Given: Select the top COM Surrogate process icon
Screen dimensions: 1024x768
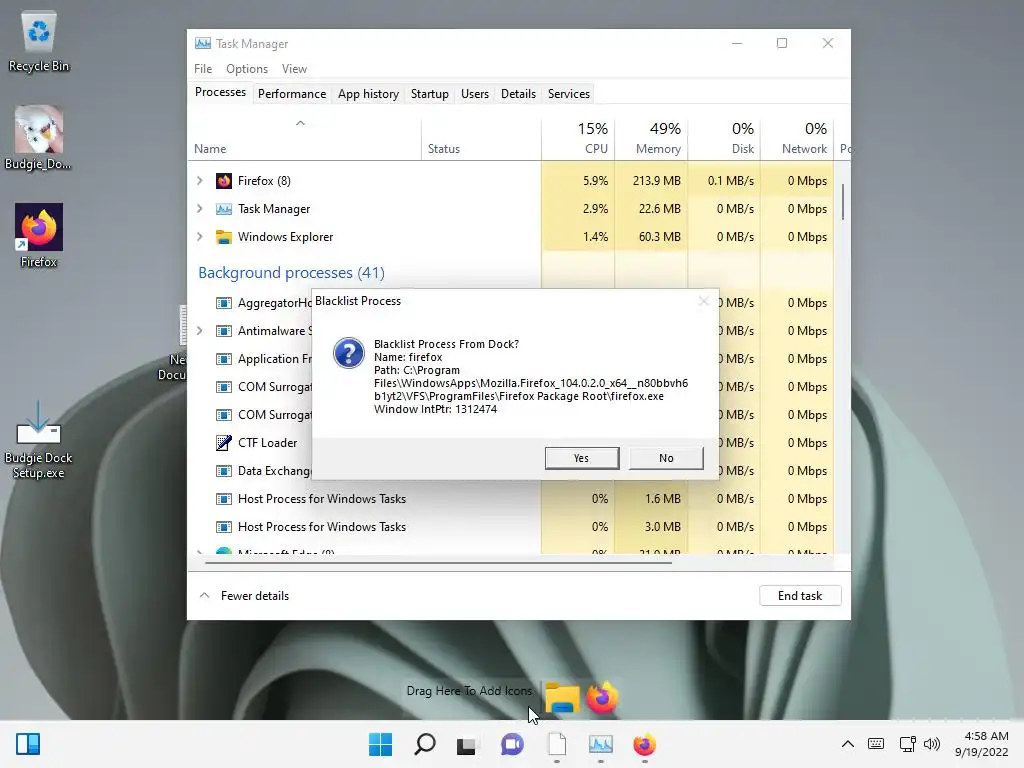Looking at the screenshot, I should [x=224, y=387].
